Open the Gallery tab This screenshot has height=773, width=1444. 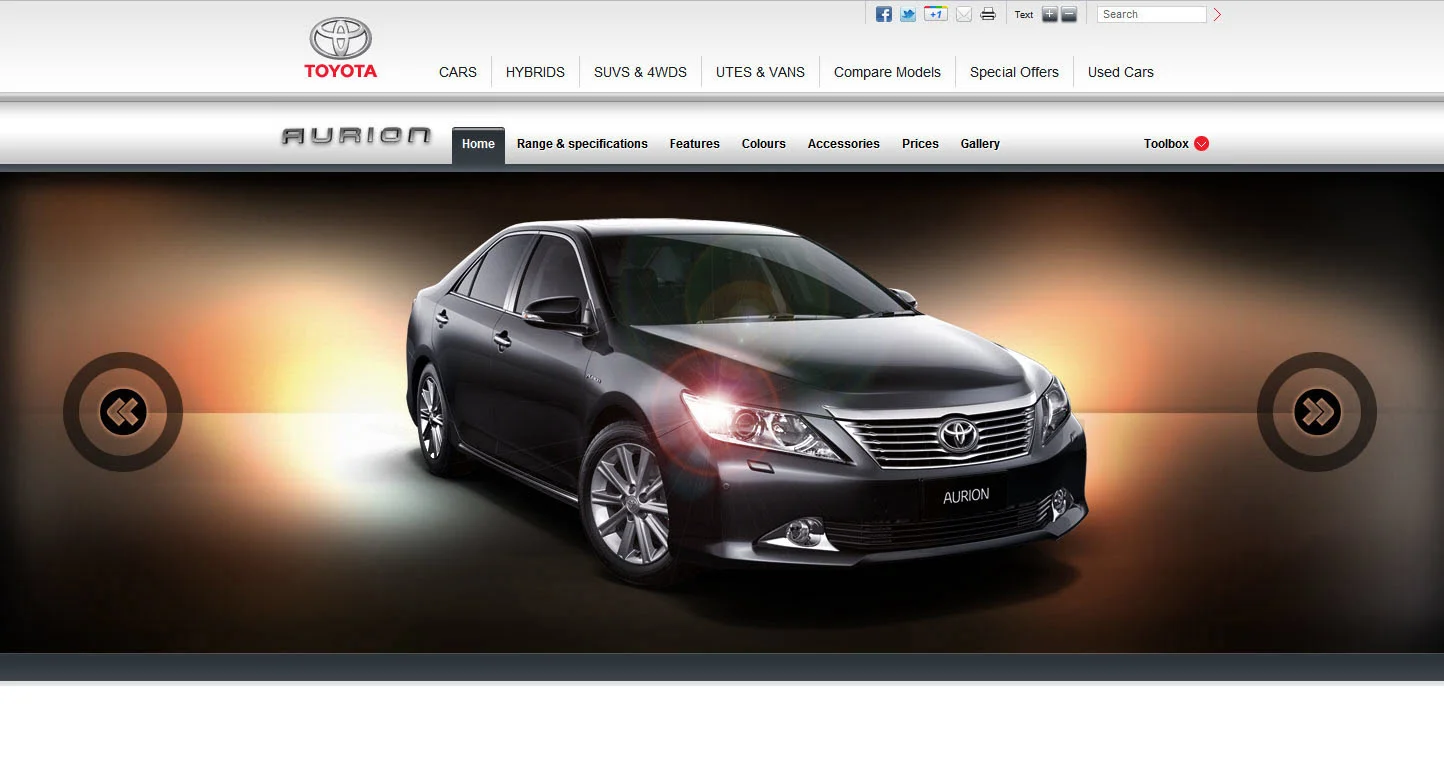[980, 144]
